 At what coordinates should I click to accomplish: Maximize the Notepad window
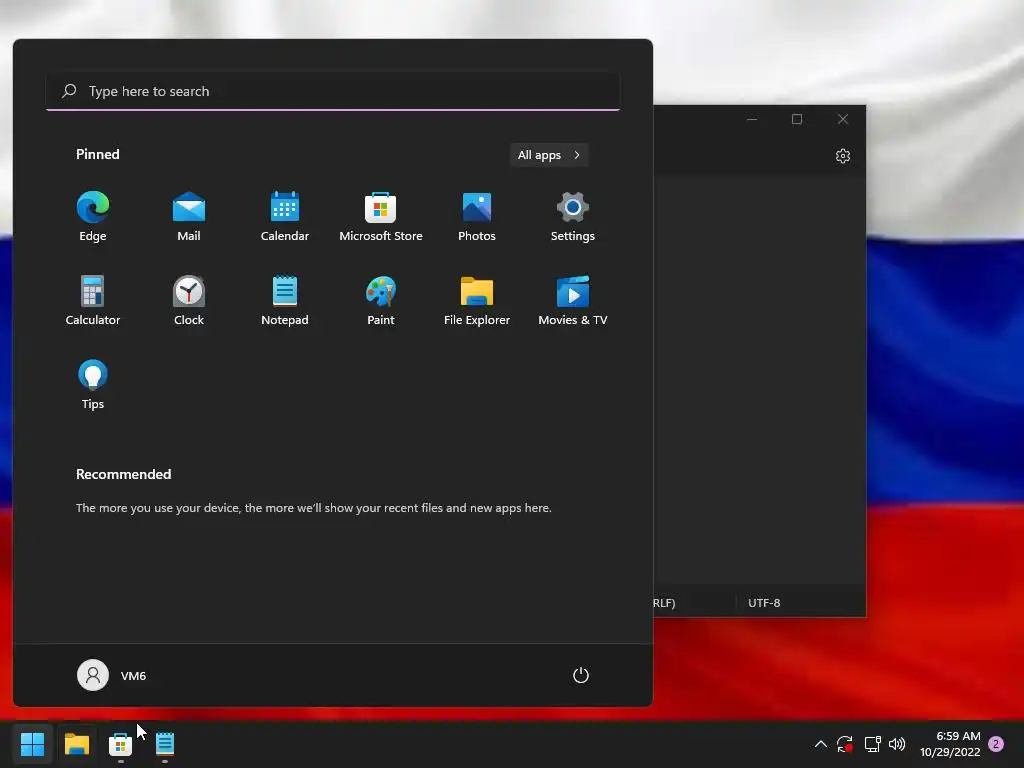click(x=797, y=119)
